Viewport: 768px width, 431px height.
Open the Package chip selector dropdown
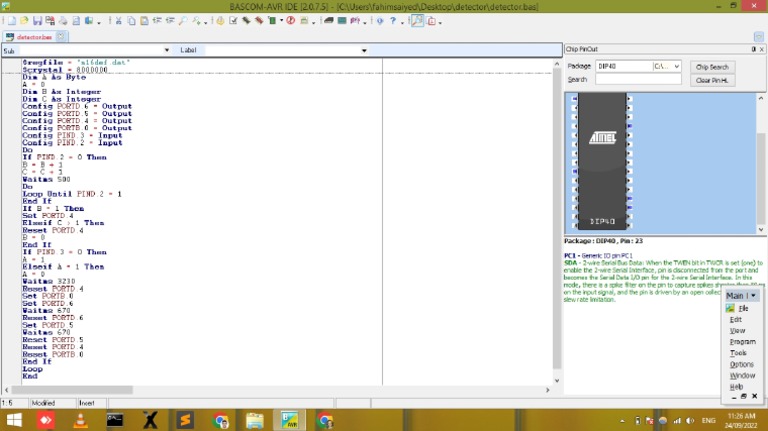coord(675,67)
